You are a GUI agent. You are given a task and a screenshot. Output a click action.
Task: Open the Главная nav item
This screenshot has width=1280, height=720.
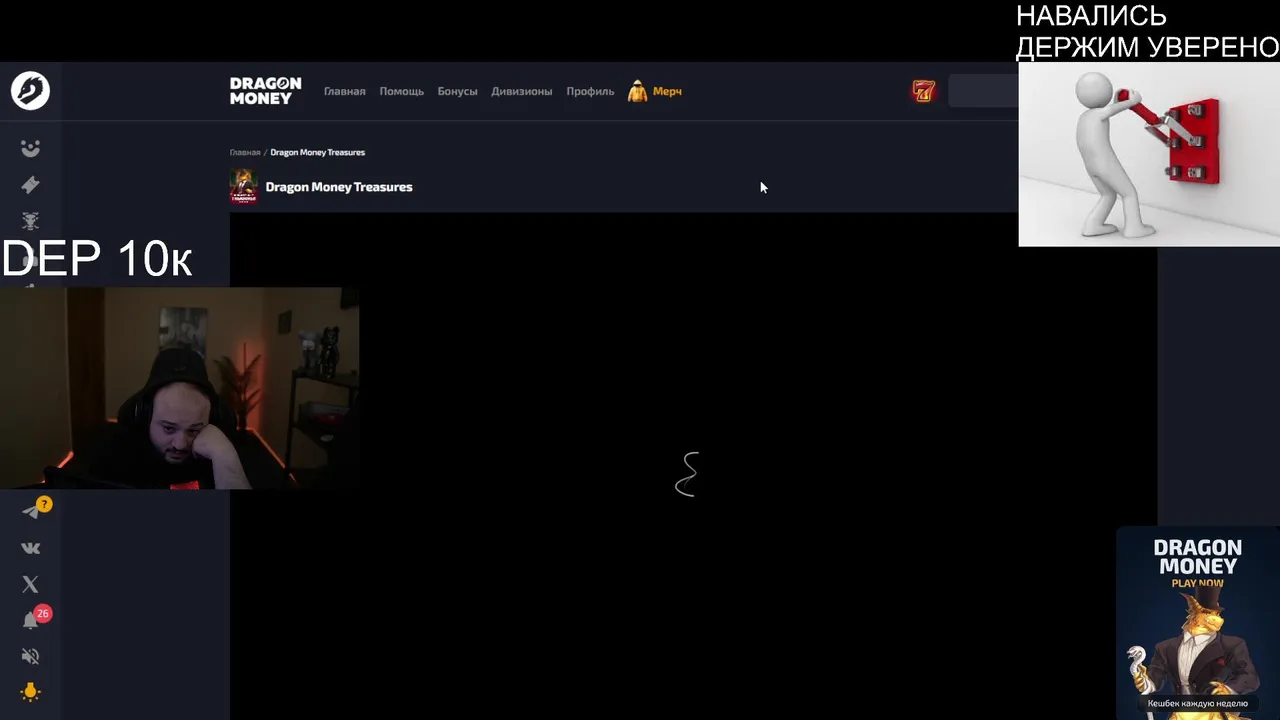point(344,91)
